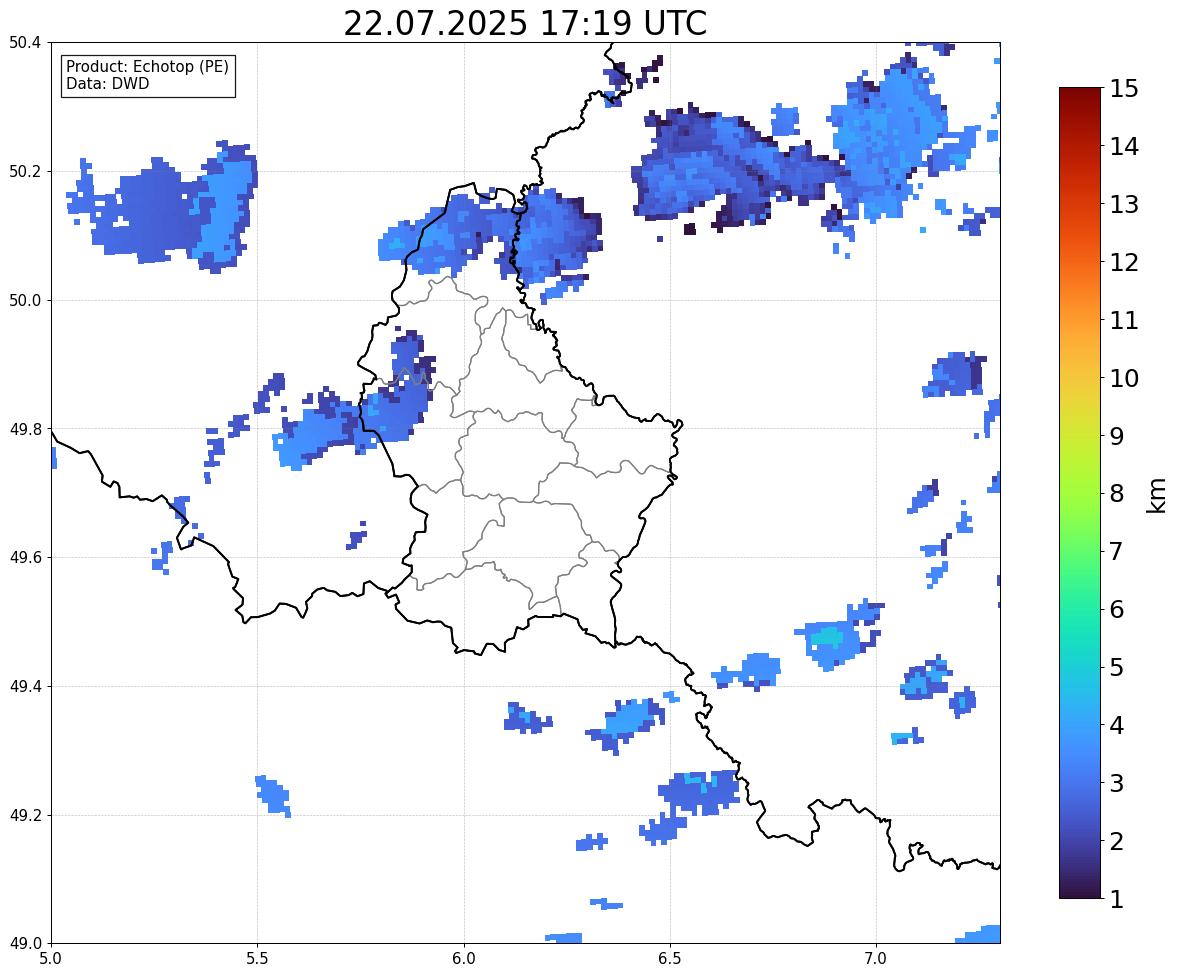The height and width of the screenshot is (976, 1178).
Task: Click the colorbar tick label 3
Action: coord(1116,783)
